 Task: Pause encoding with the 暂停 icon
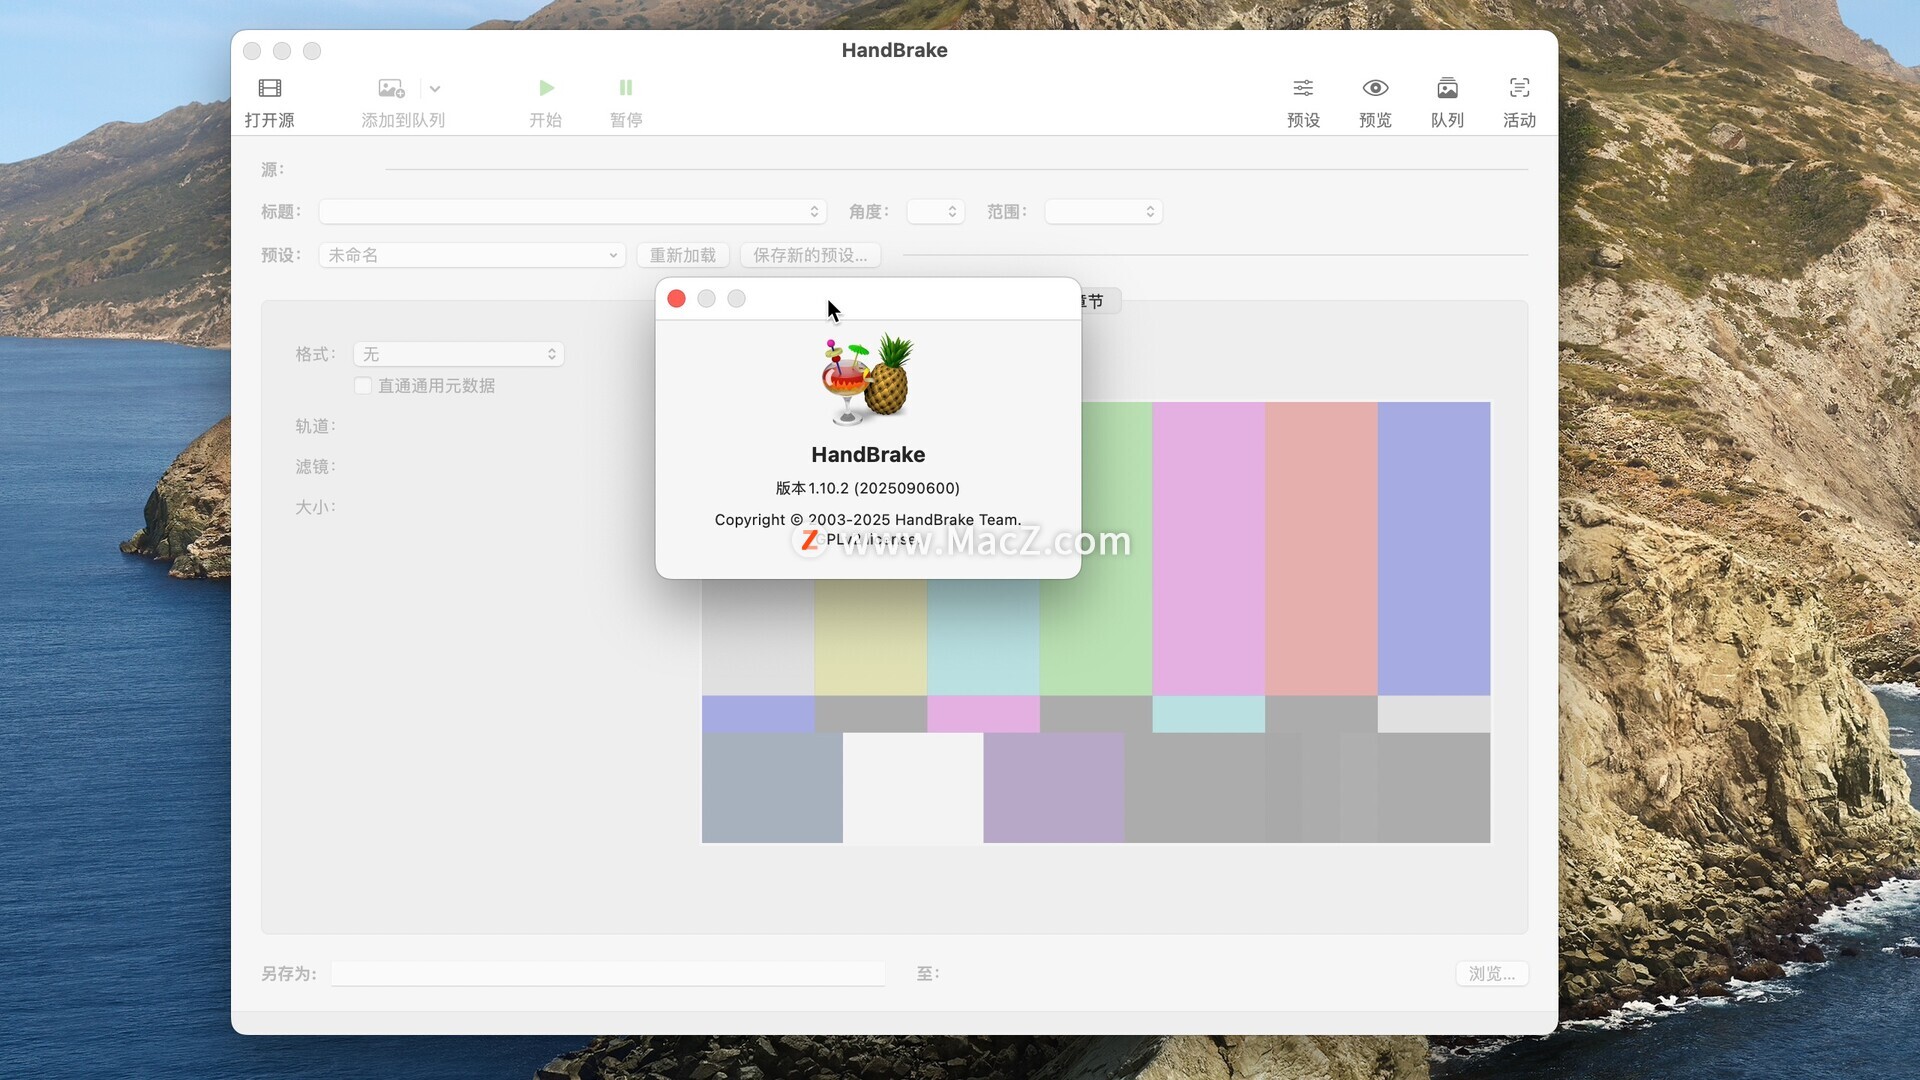(626, 88)
